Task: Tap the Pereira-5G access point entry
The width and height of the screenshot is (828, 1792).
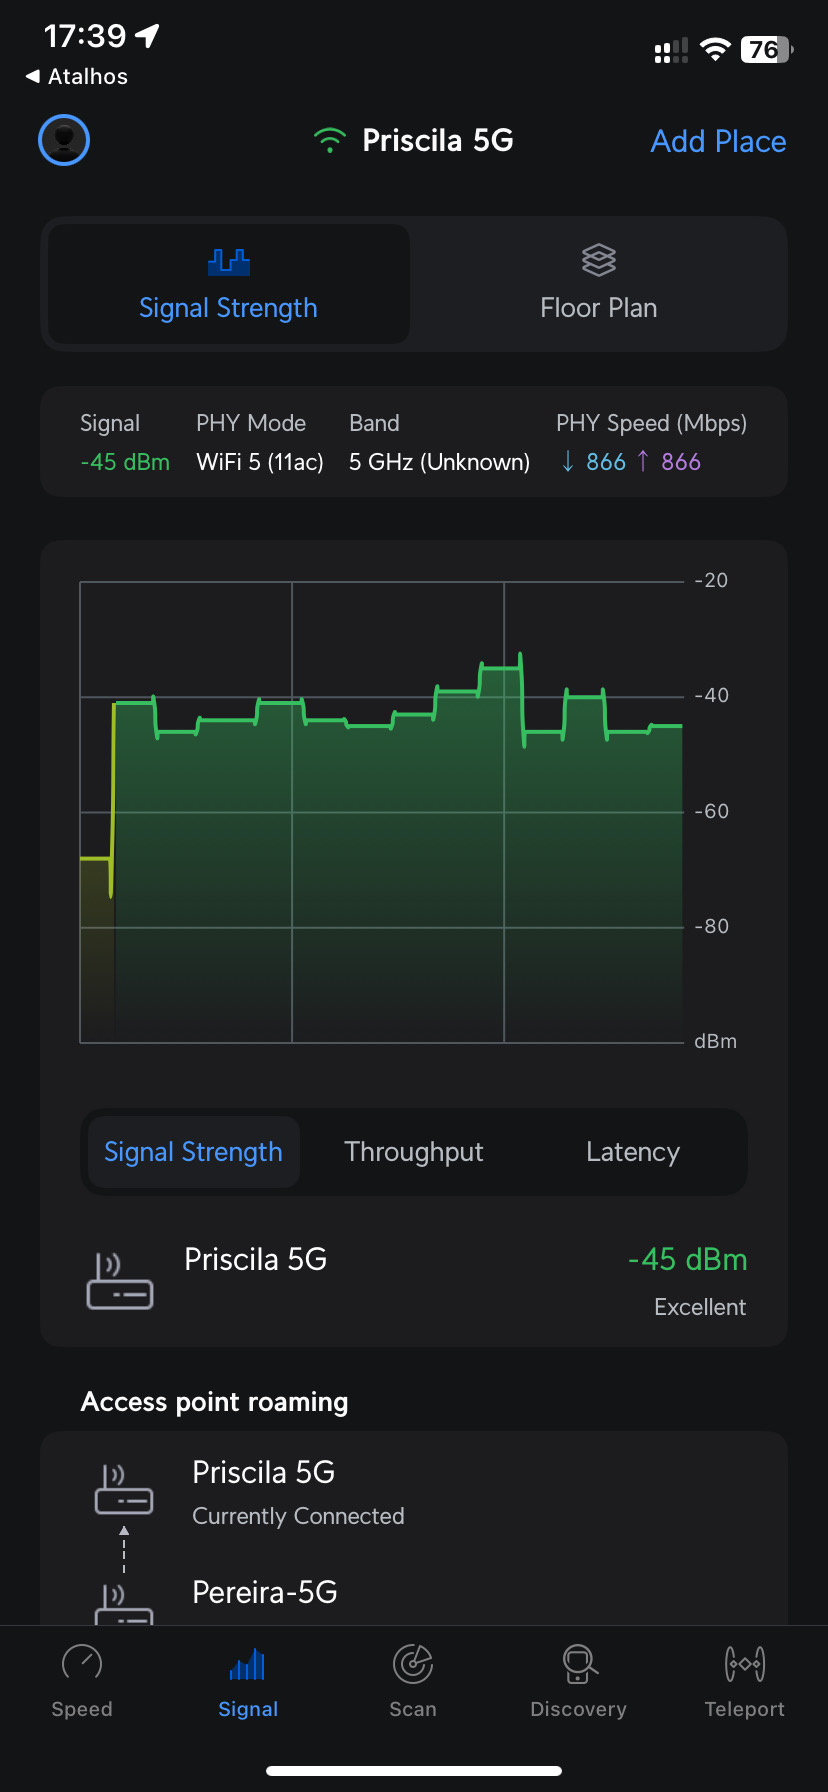Action: point(264,1592)
